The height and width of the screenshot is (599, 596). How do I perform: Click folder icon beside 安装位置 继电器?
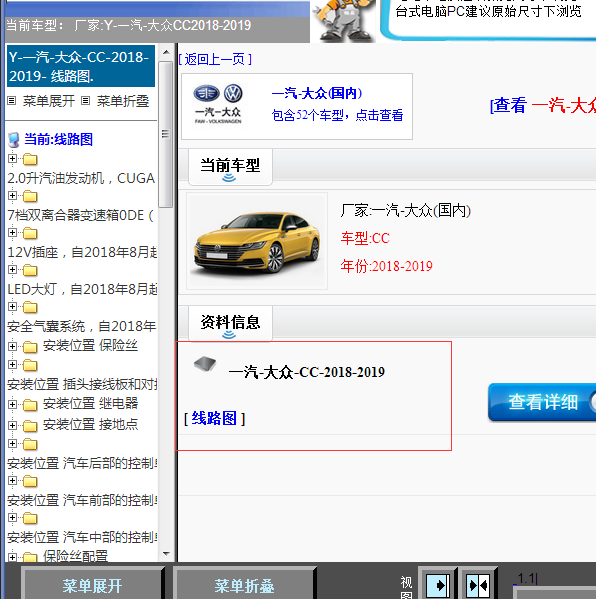[30, 405]
